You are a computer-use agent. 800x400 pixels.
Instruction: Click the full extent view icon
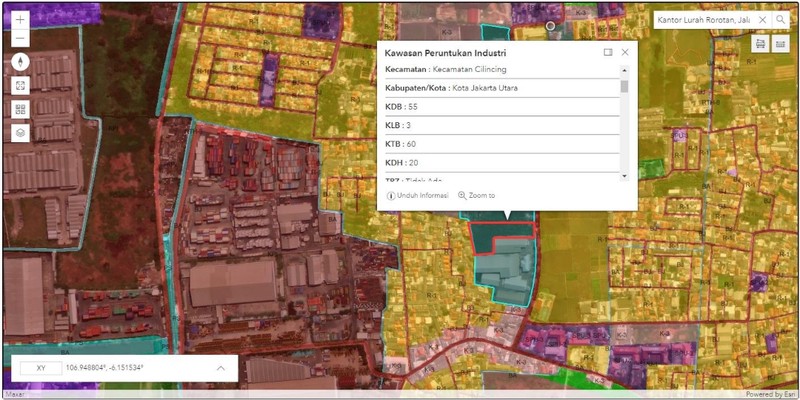point(21,86)
